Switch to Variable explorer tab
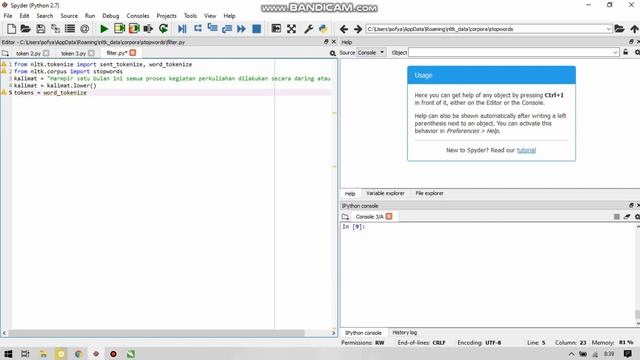Image resolution: width=640 pixels, height=360 pixels. pos(385,193)
